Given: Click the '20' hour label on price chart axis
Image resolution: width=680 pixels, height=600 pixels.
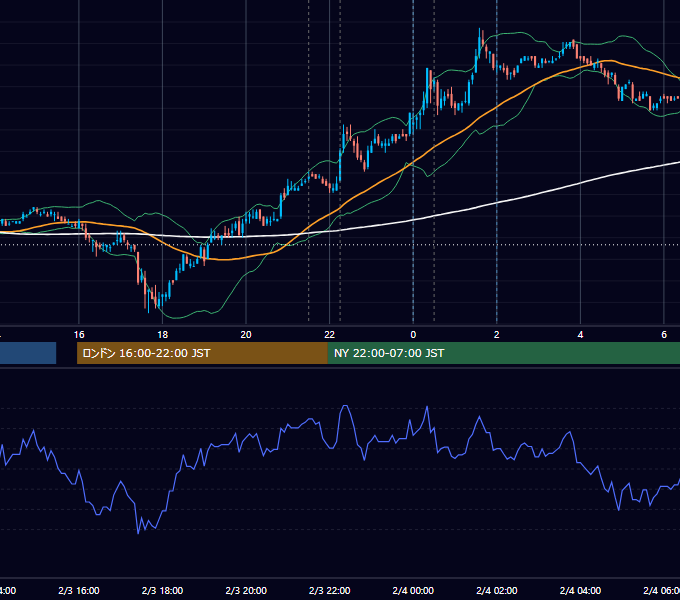Looking at the screenshot, I should coord(246,335).
